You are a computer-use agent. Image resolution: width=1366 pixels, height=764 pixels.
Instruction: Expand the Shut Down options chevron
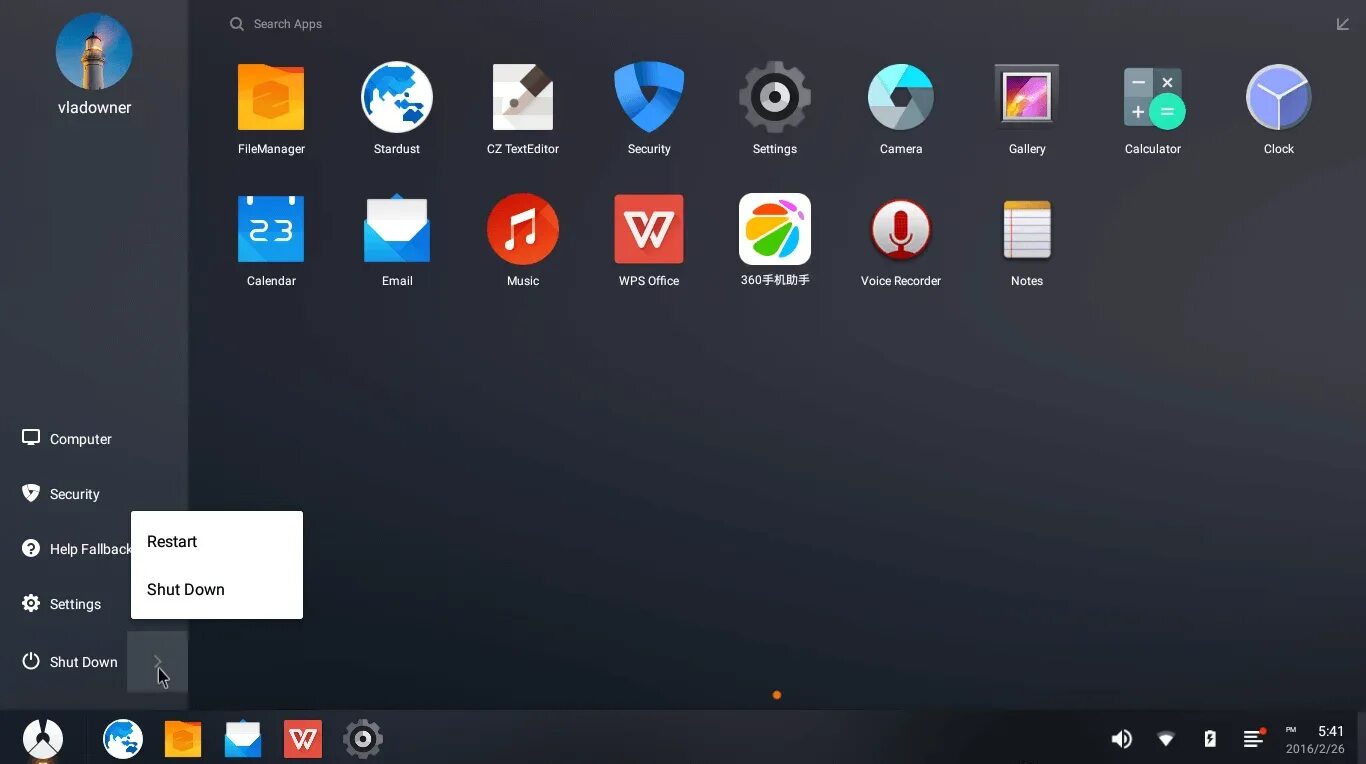(x=157, y=661)
